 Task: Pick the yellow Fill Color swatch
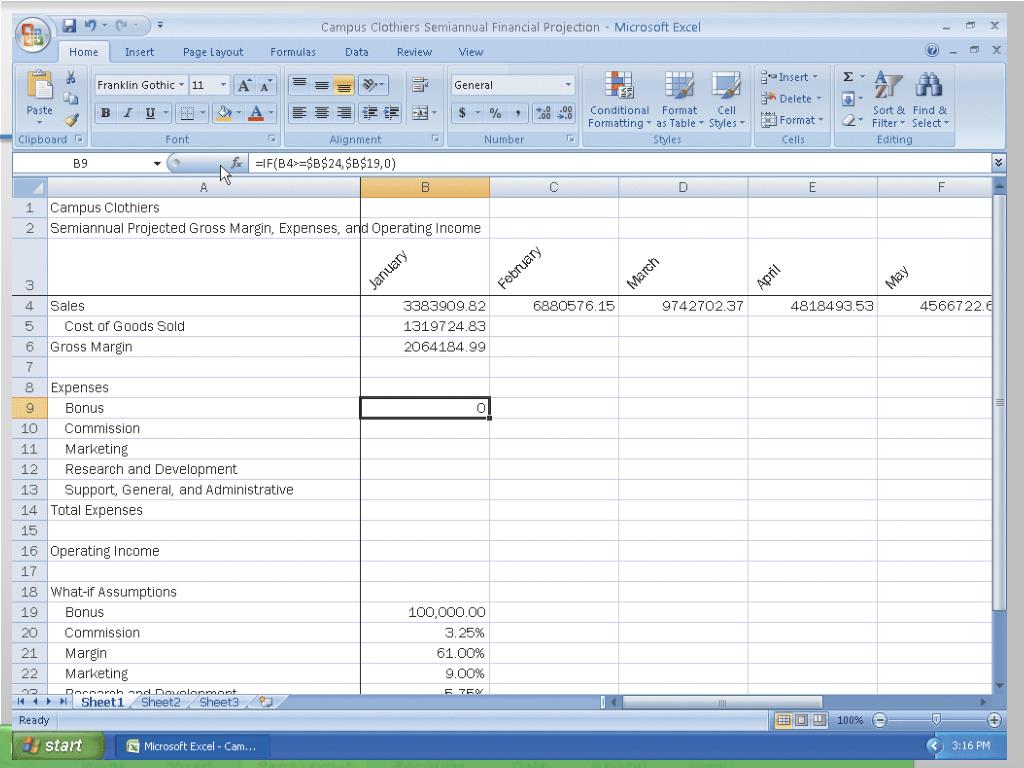(x=224, y=113)
